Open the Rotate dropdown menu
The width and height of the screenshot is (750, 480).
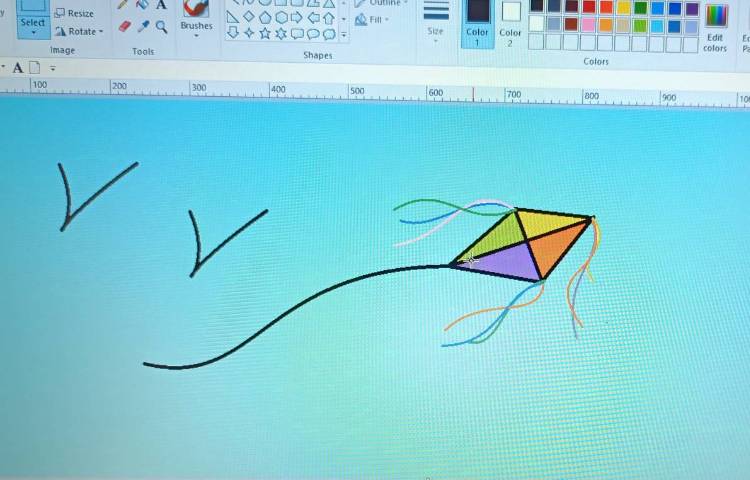tap(82, 31)
